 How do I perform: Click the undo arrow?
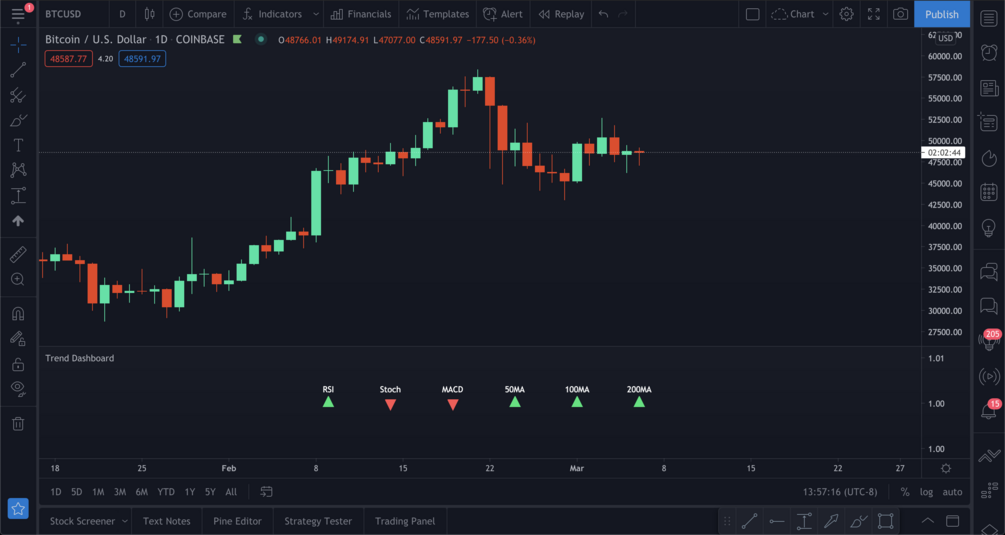603,14
